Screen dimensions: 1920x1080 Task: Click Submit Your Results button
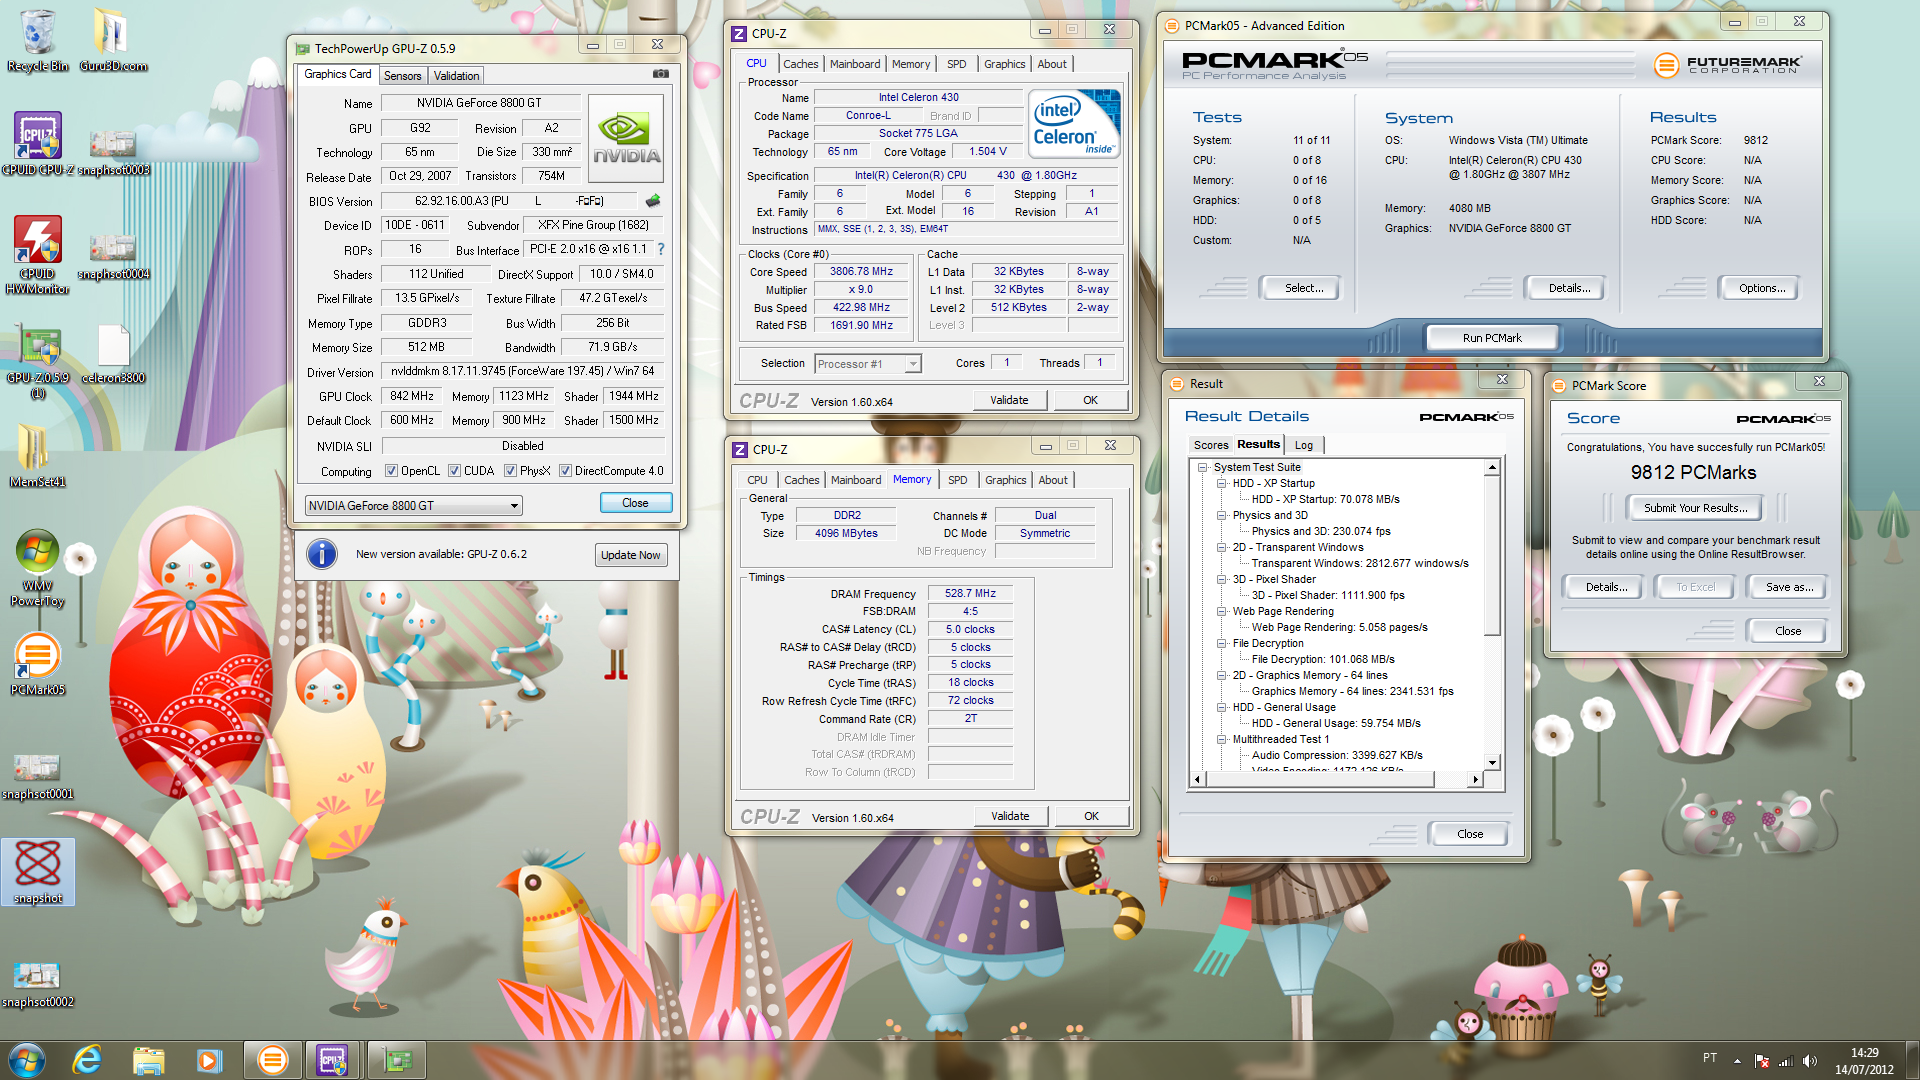tap(1695, 508)
